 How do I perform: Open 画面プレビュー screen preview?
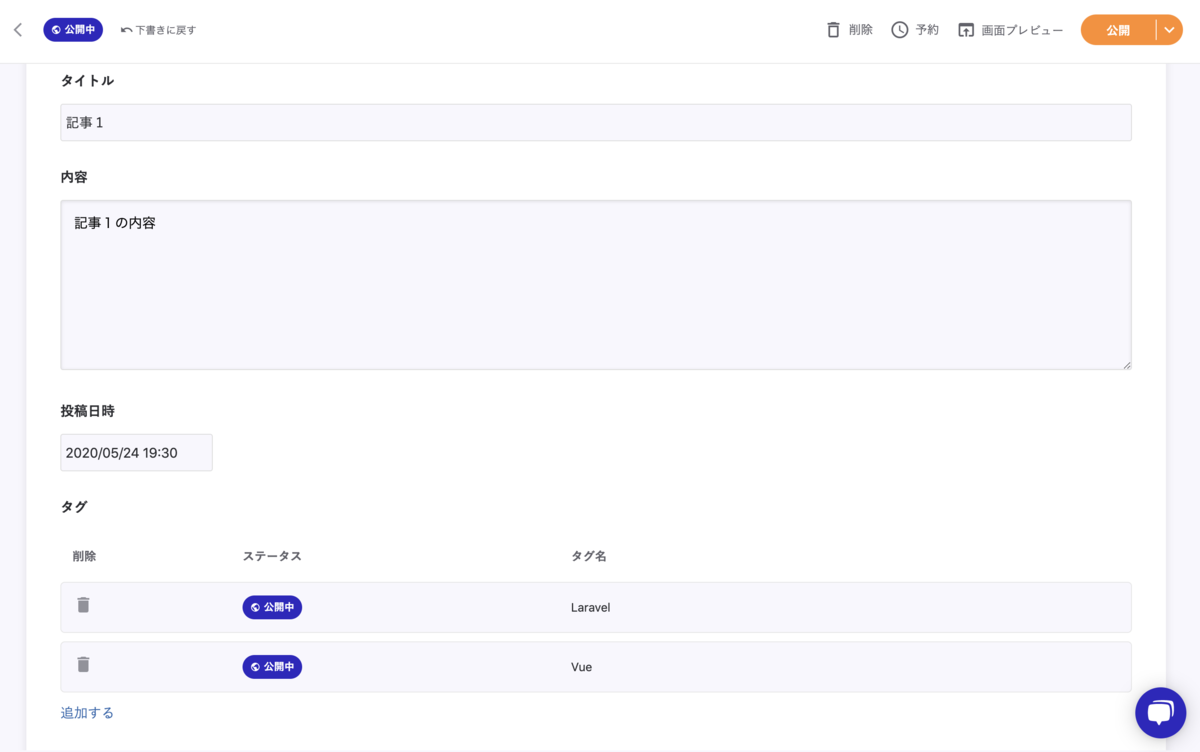point(1010,30)
